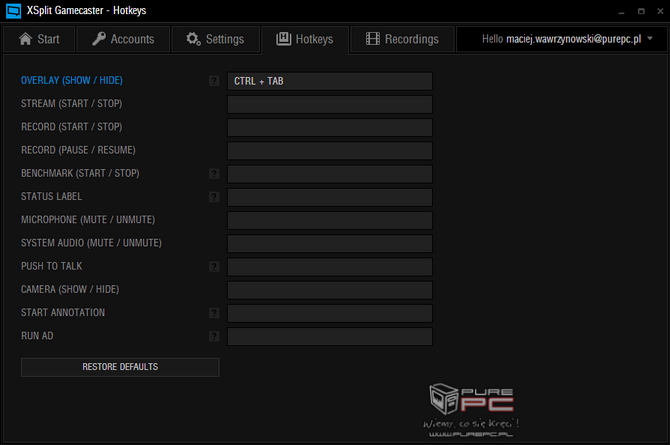This screenshot has width=670, height=445.
Task: Click the user email maciej.wawrzynowski@purepc.pl
Action: point(573,39)
